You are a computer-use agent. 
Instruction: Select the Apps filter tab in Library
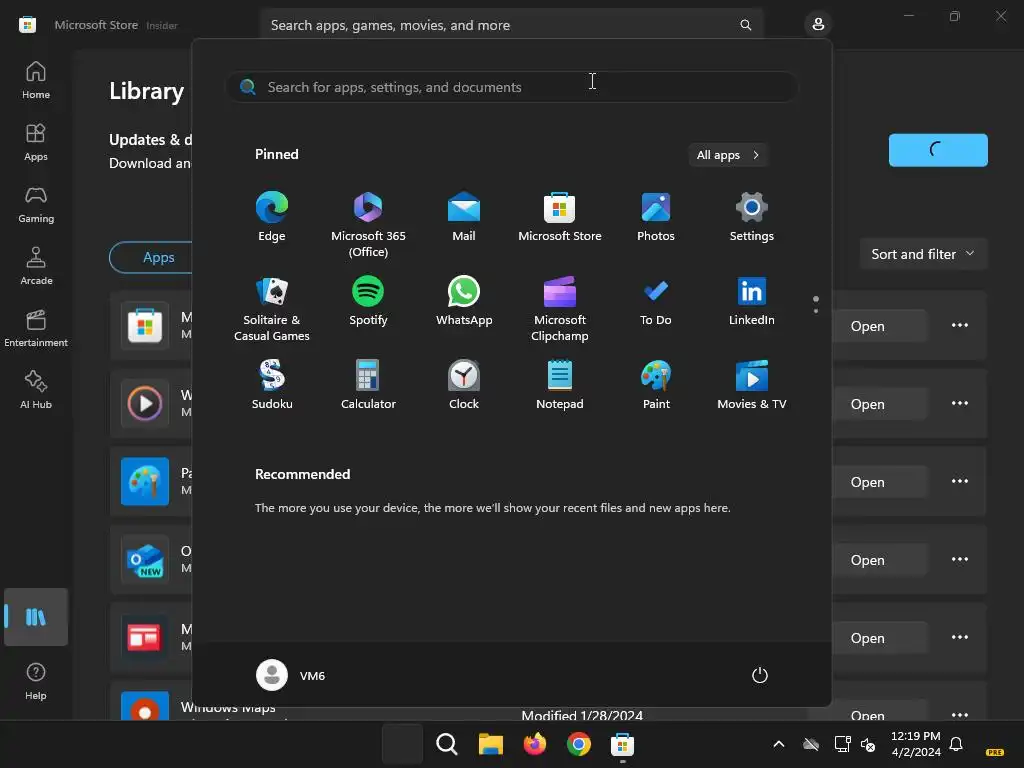159,257
